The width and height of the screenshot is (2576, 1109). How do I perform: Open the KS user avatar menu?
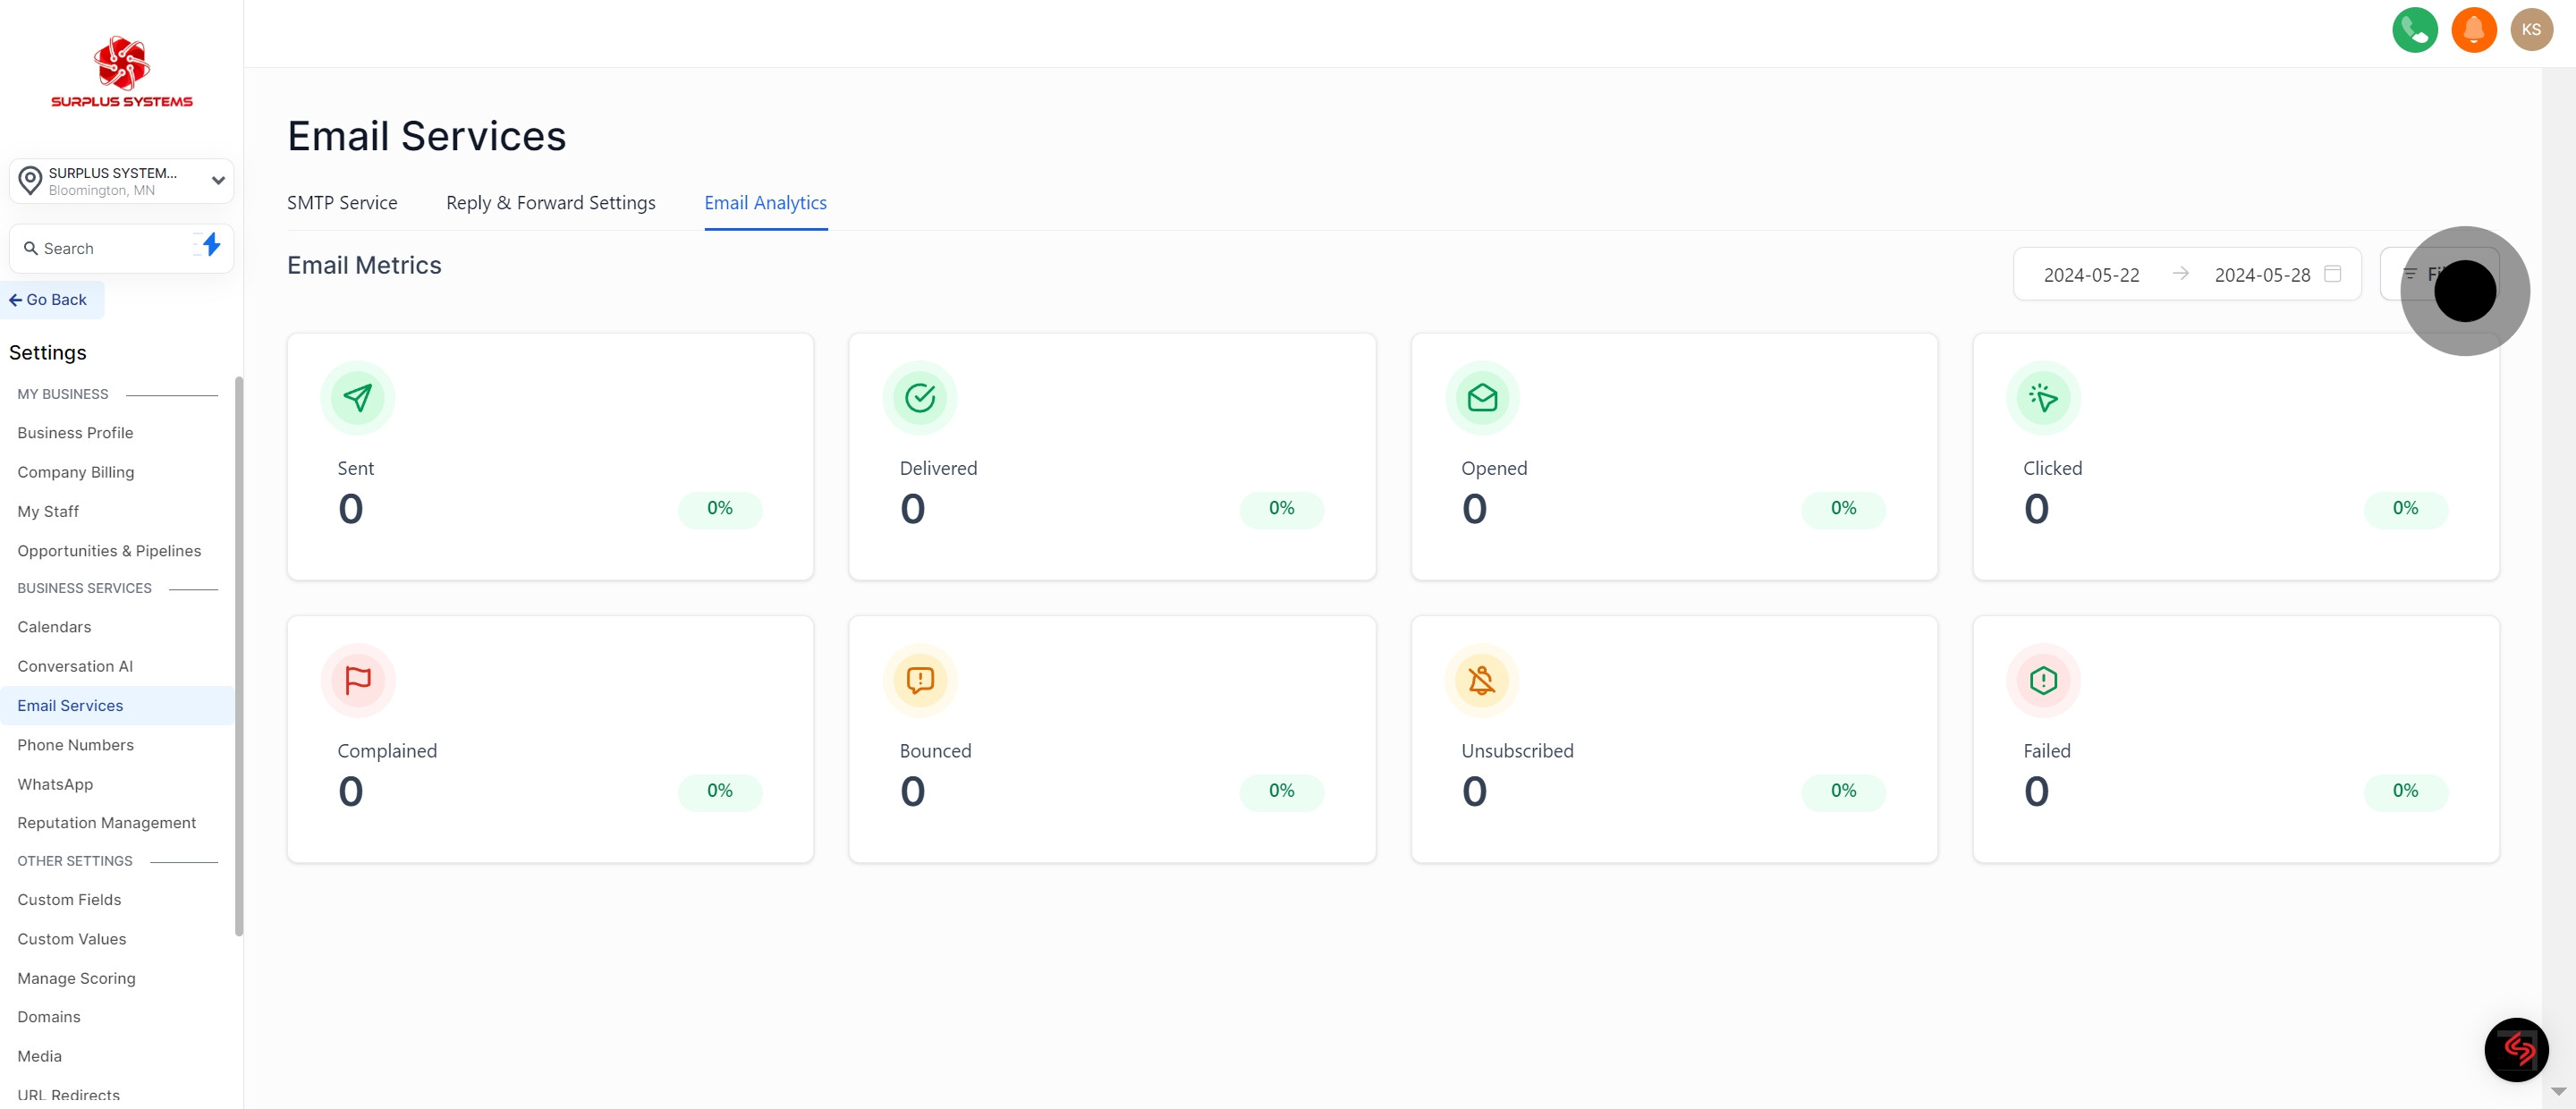[x=2531, y=30]
